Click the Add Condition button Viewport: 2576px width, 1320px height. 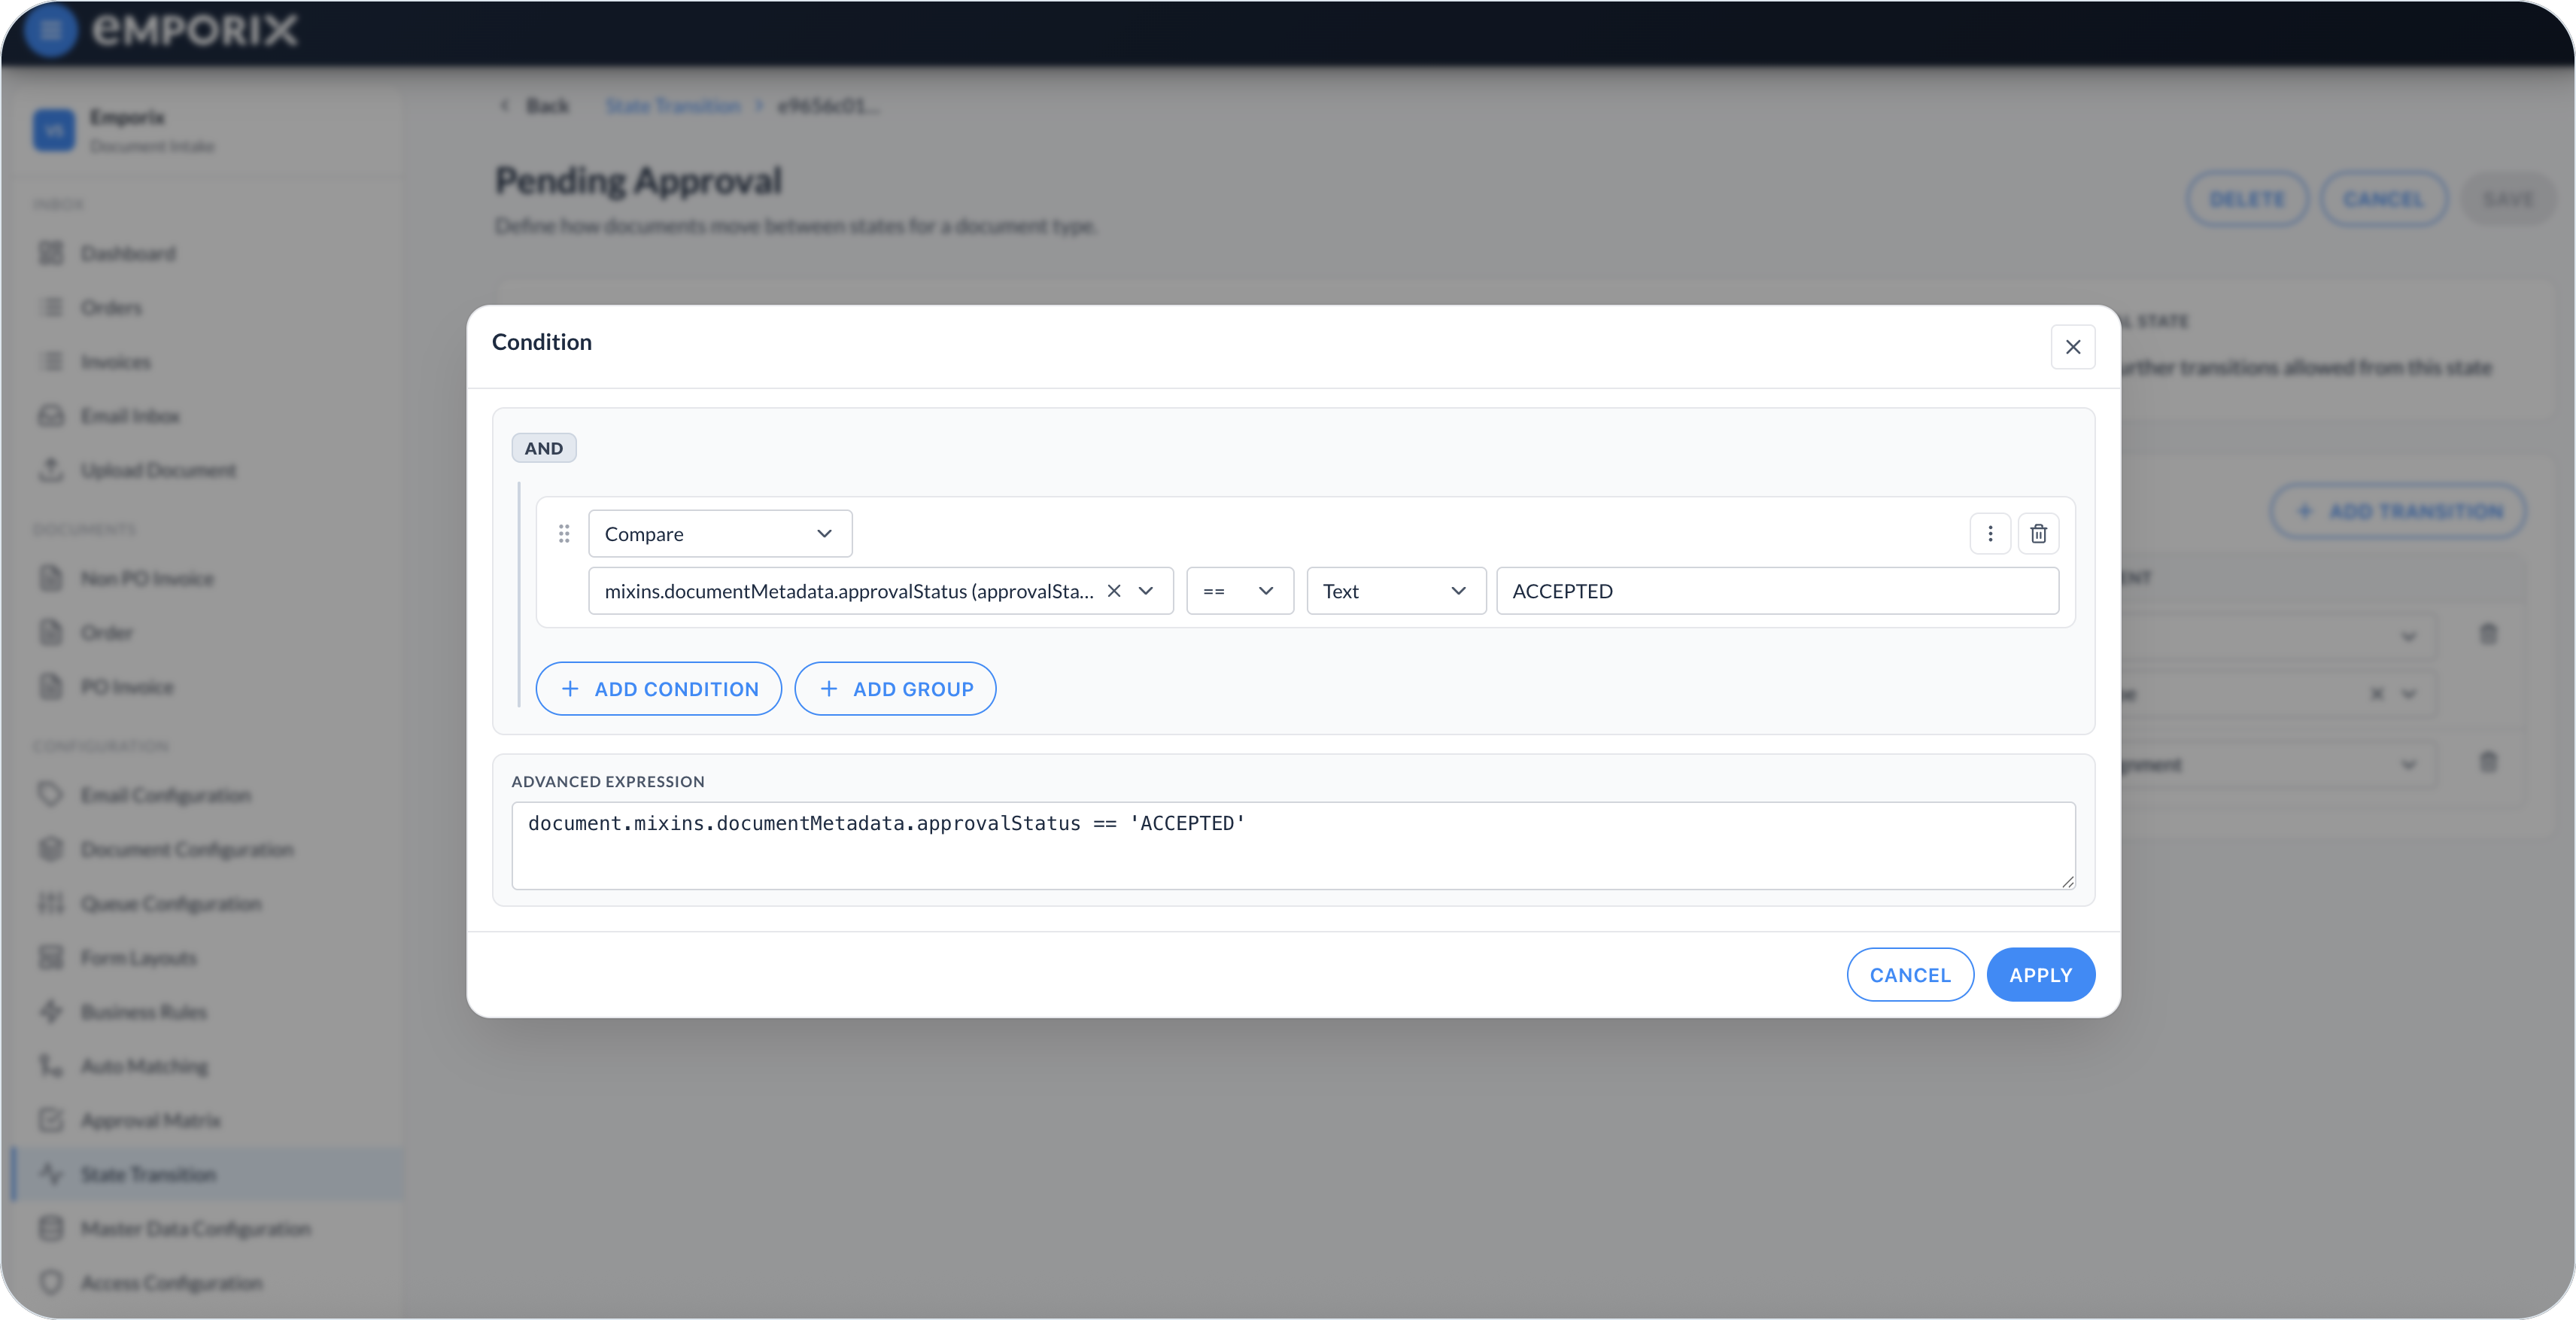coord(659,689)
